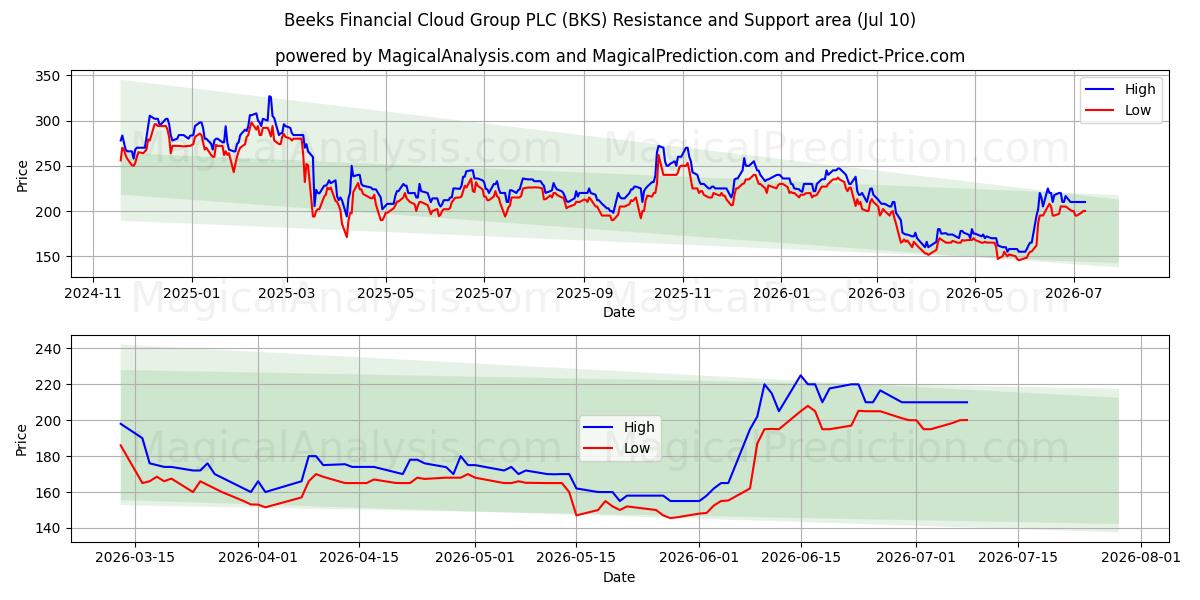1200x600 pixels.
Task: Click the 2026-08-01 tick label
Action: coord(1142,558)
